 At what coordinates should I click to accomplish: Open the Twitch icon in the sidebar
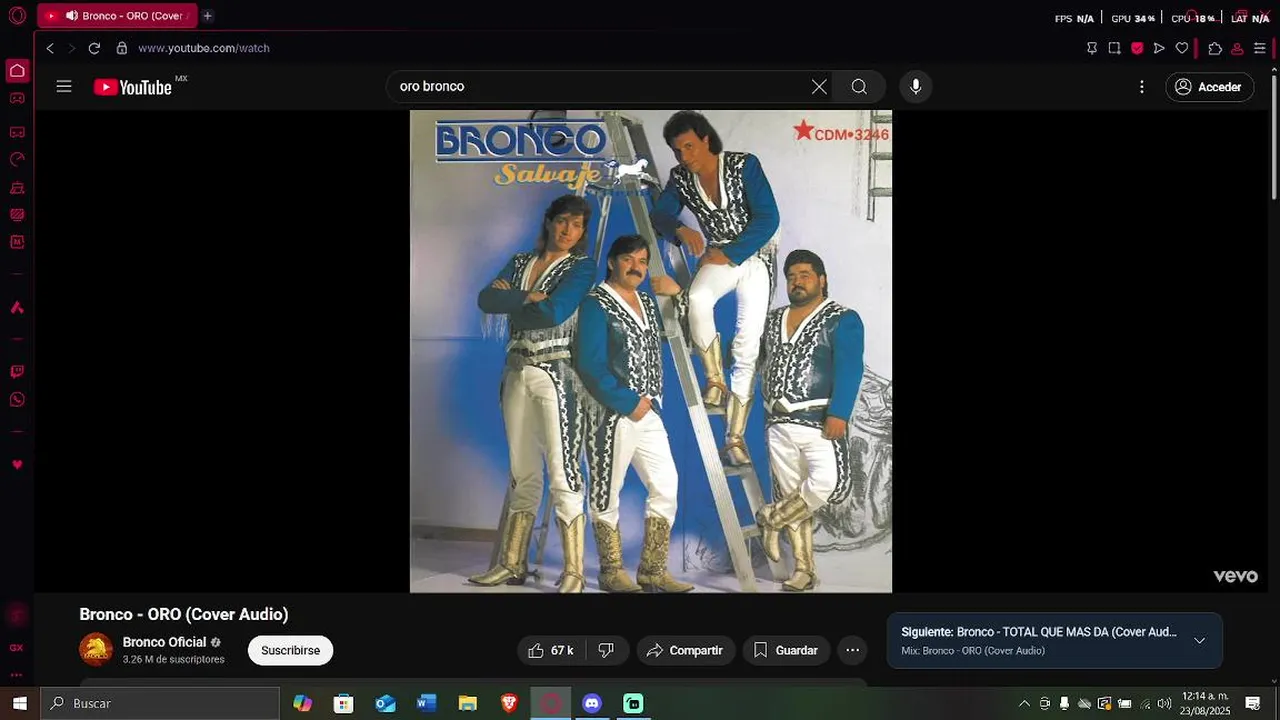(x=17, y=371)
